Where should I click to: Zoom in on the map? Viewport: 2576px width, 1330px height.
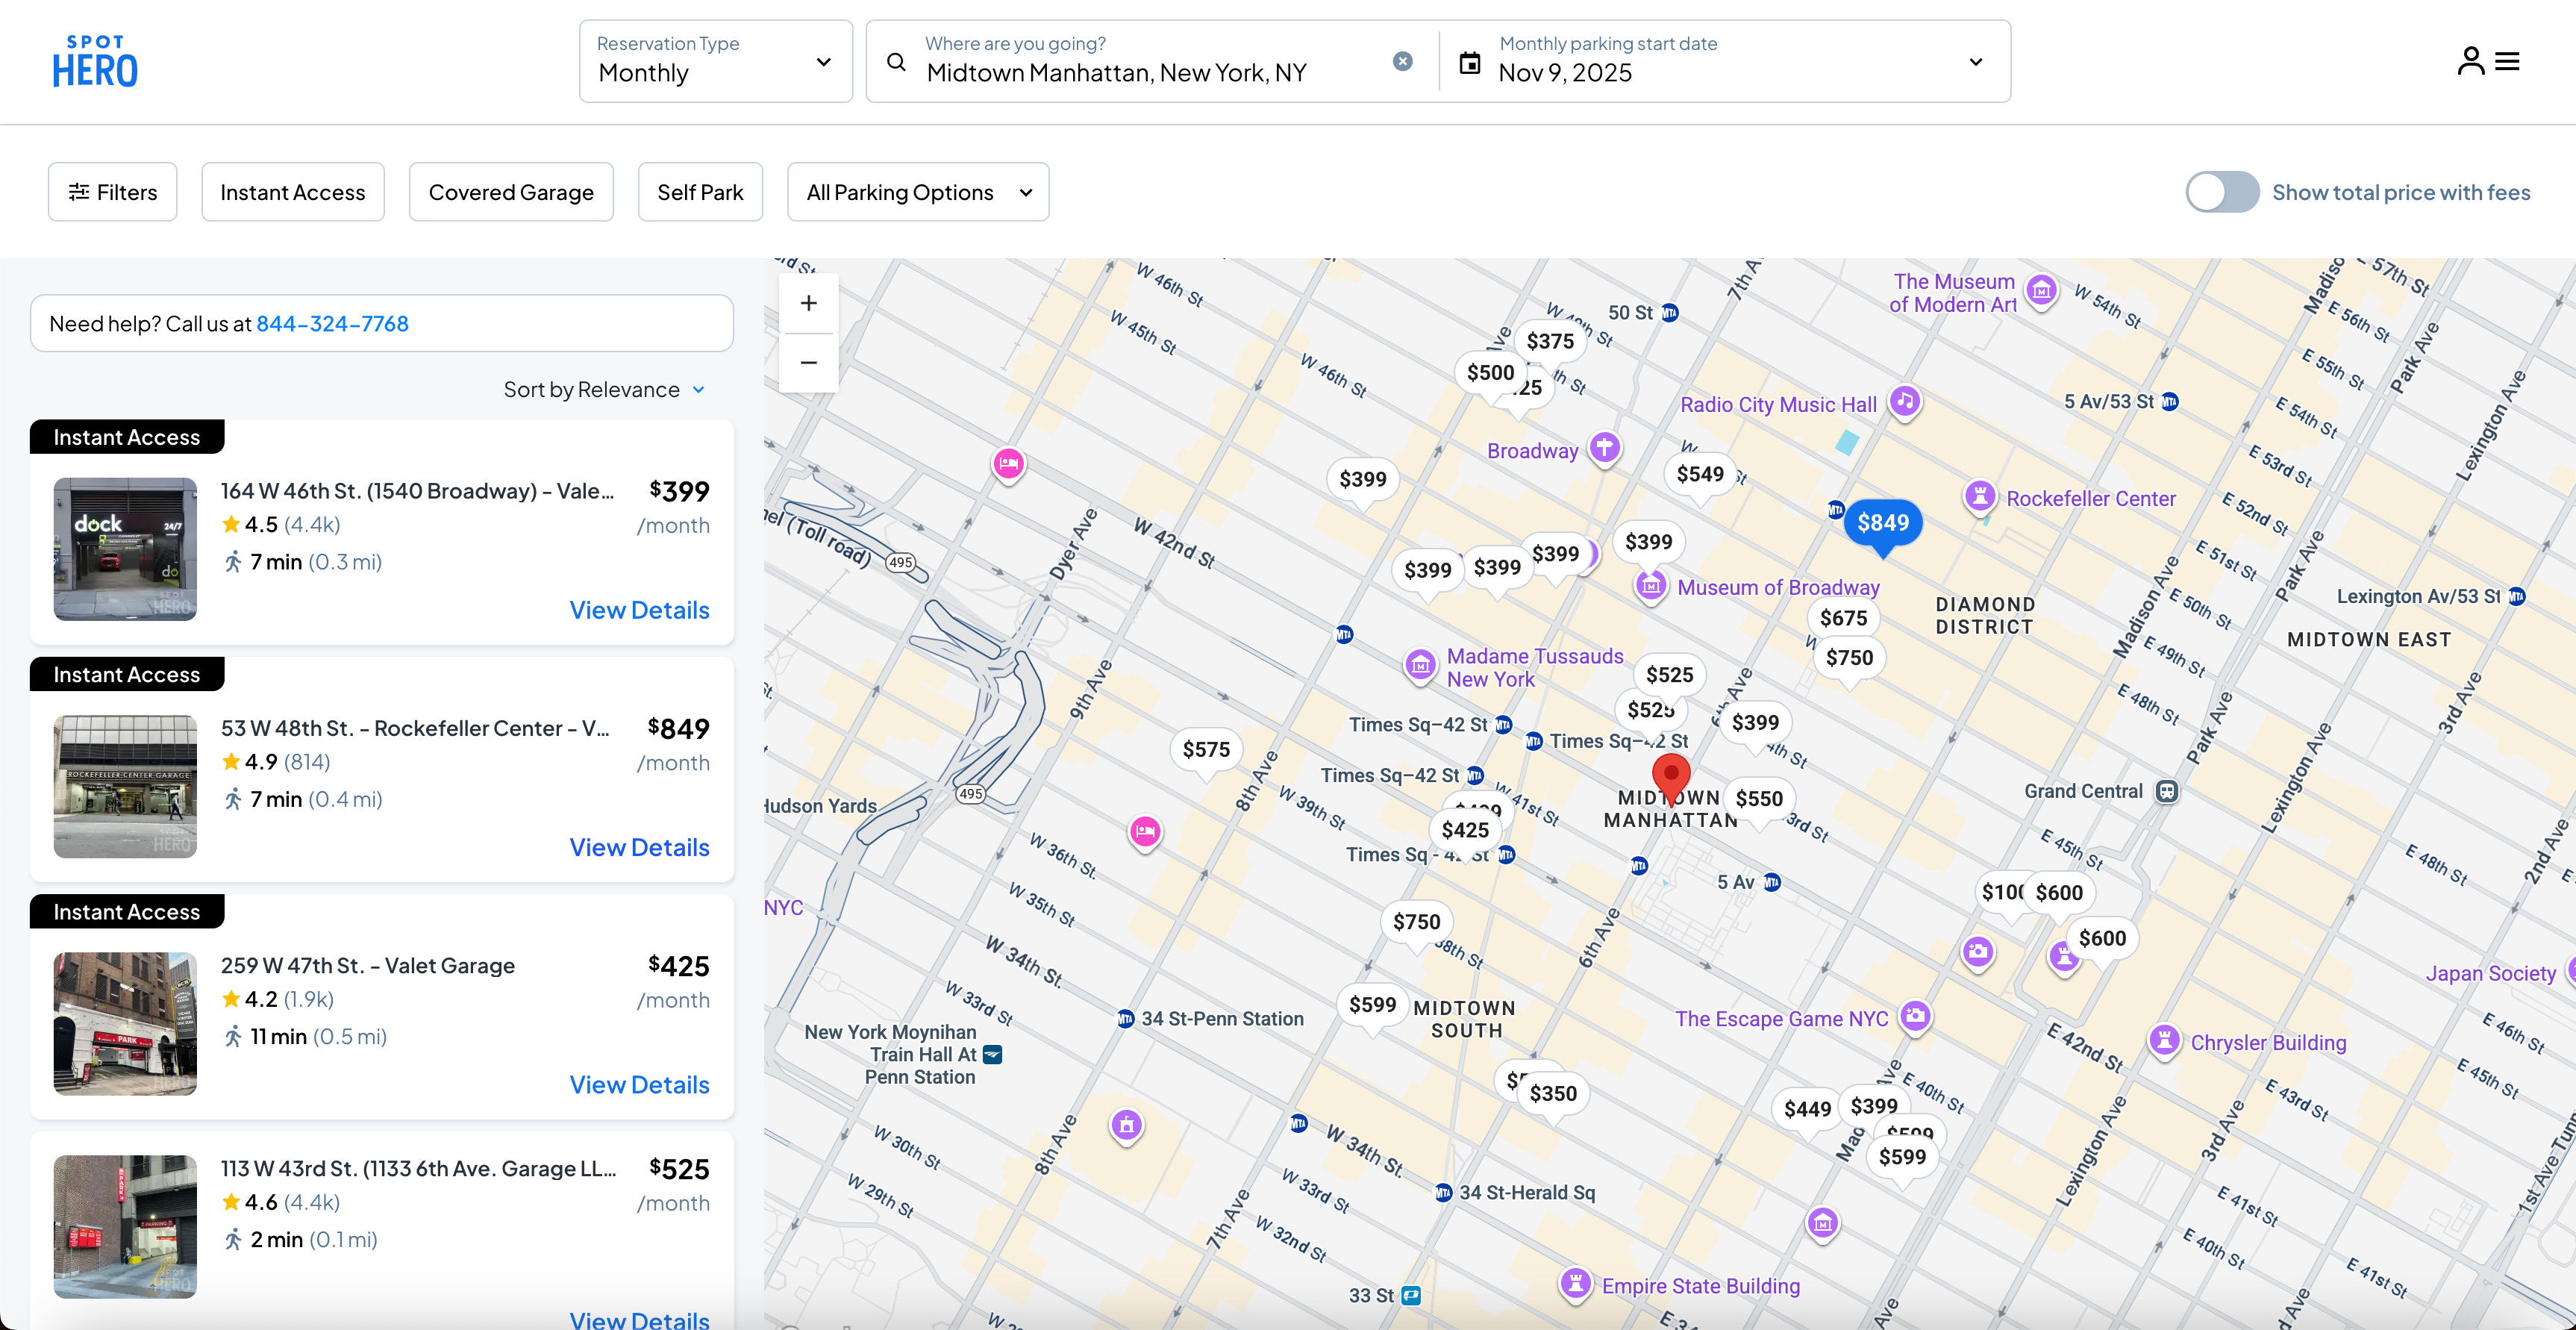(808, 303)
